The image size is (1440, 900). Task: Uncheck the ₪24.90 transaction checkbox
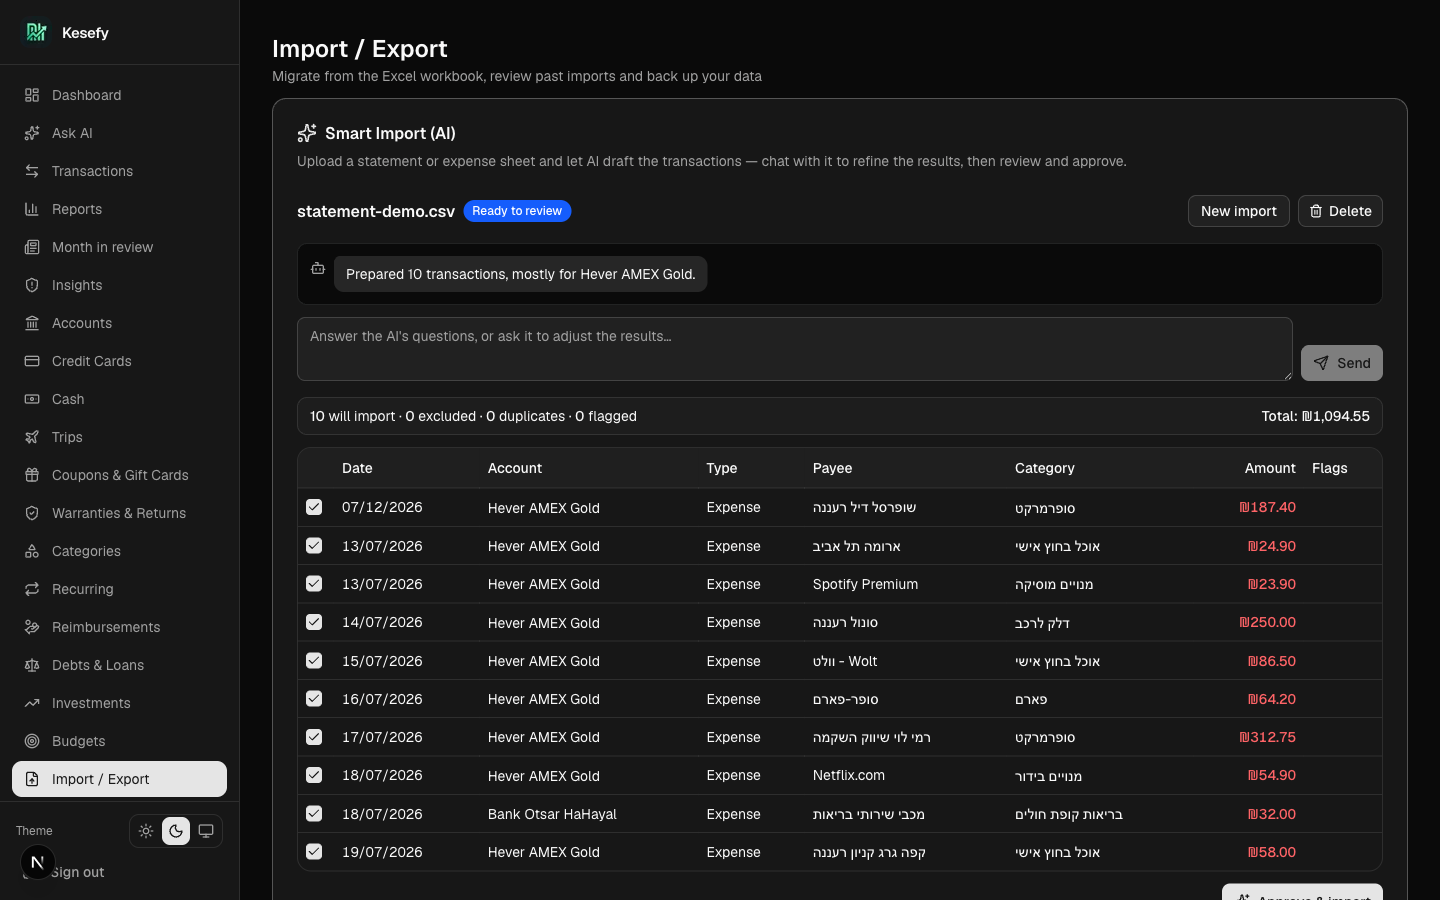314,546
